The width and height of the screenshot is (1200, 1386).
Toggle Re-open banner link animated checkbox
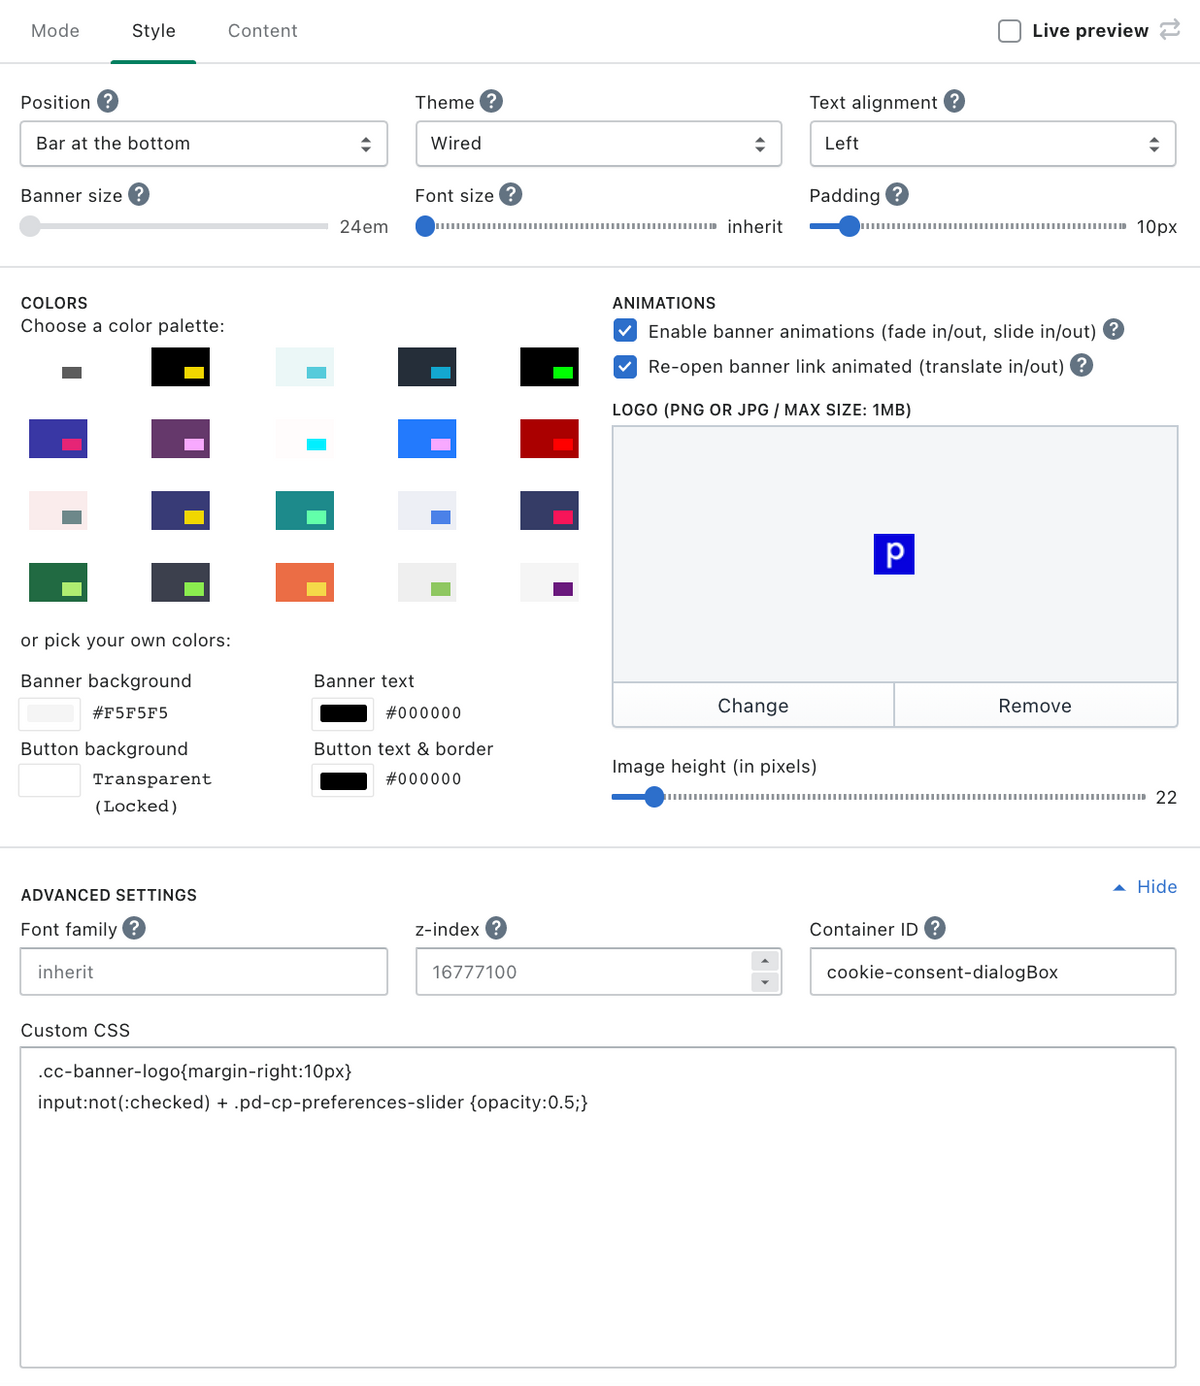pos(625,366)
